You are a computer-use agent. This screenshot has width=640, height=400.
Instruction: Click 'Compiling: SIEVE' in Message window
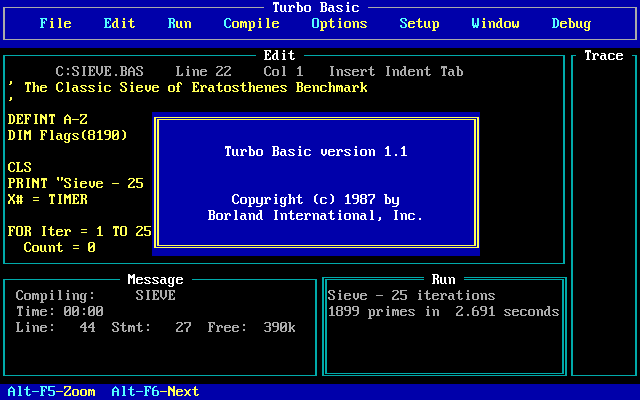(96, 295)
